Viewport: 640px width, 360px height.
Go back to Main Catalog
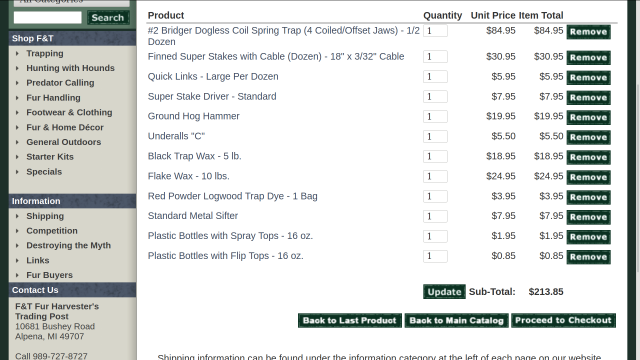(456, 320)
